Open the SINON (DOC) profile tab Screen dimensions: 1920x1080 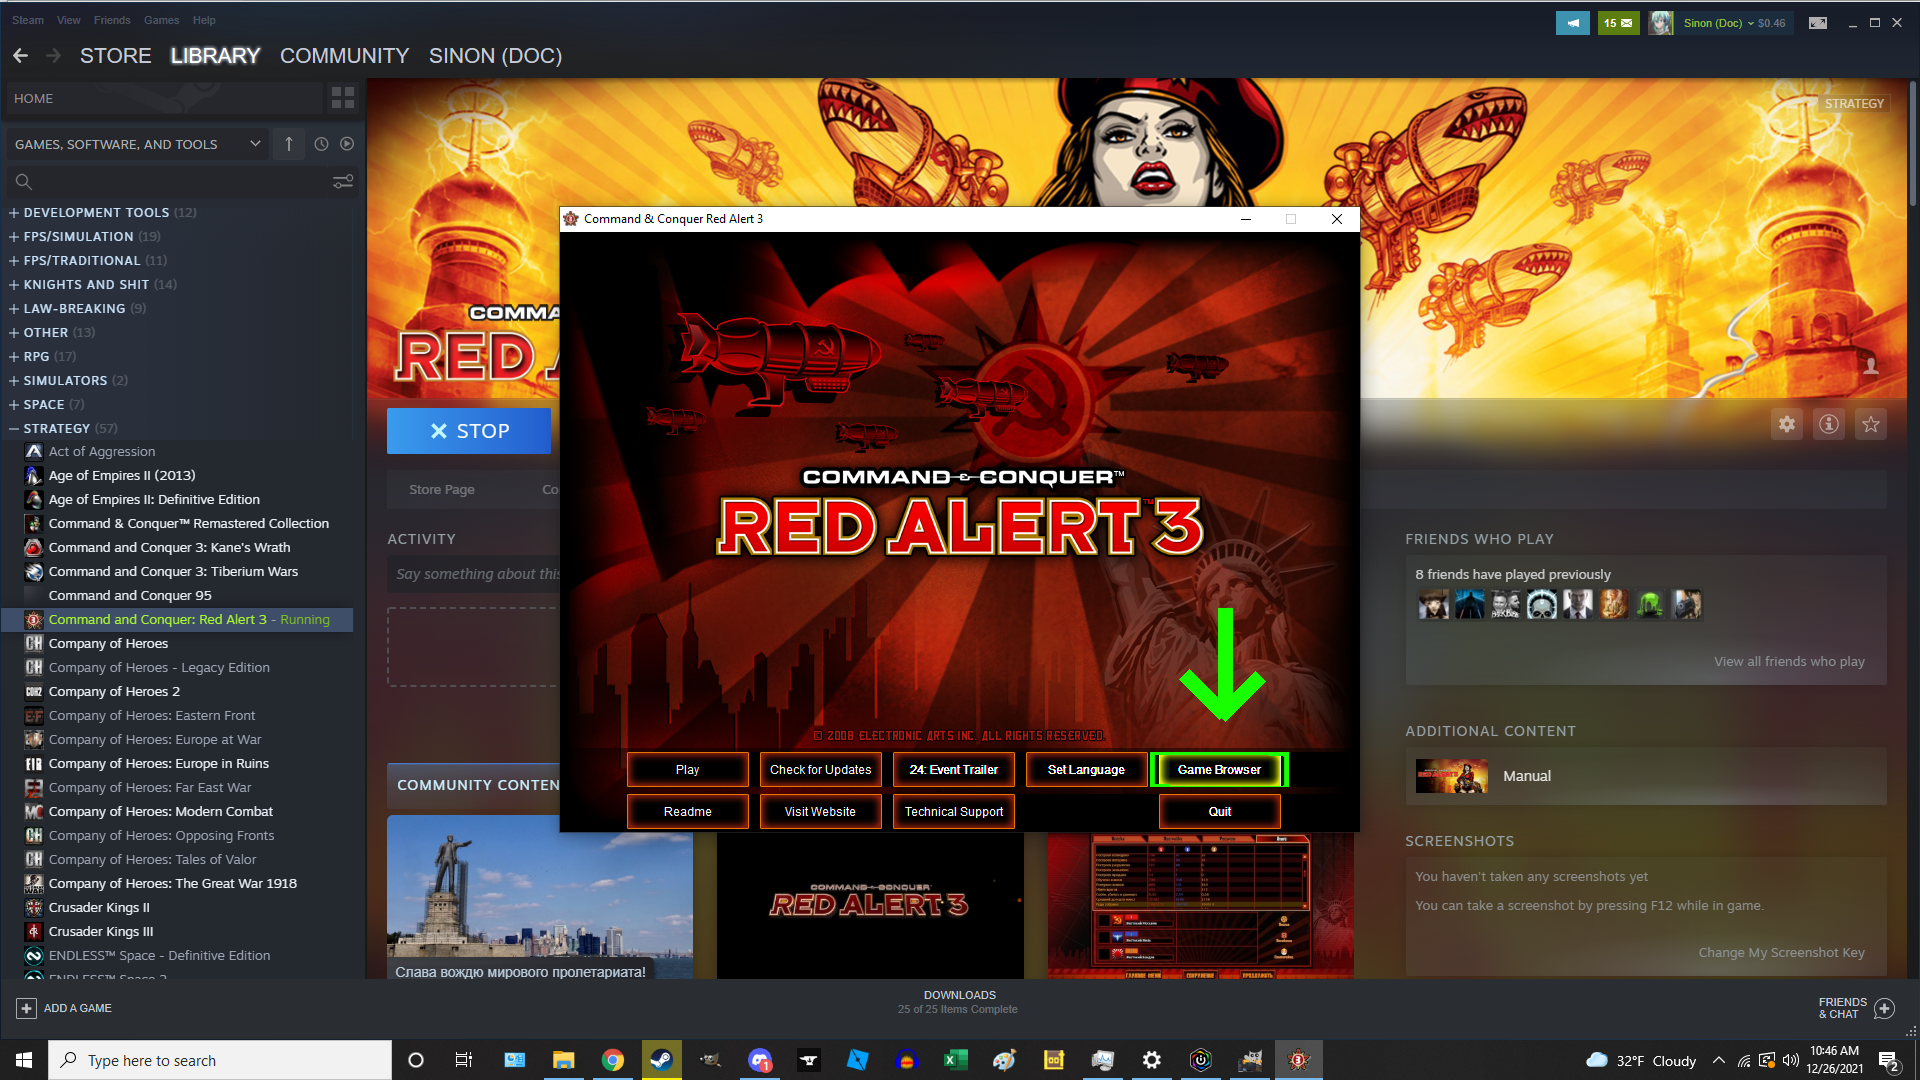pyautogui.click(x=496, y=56)
